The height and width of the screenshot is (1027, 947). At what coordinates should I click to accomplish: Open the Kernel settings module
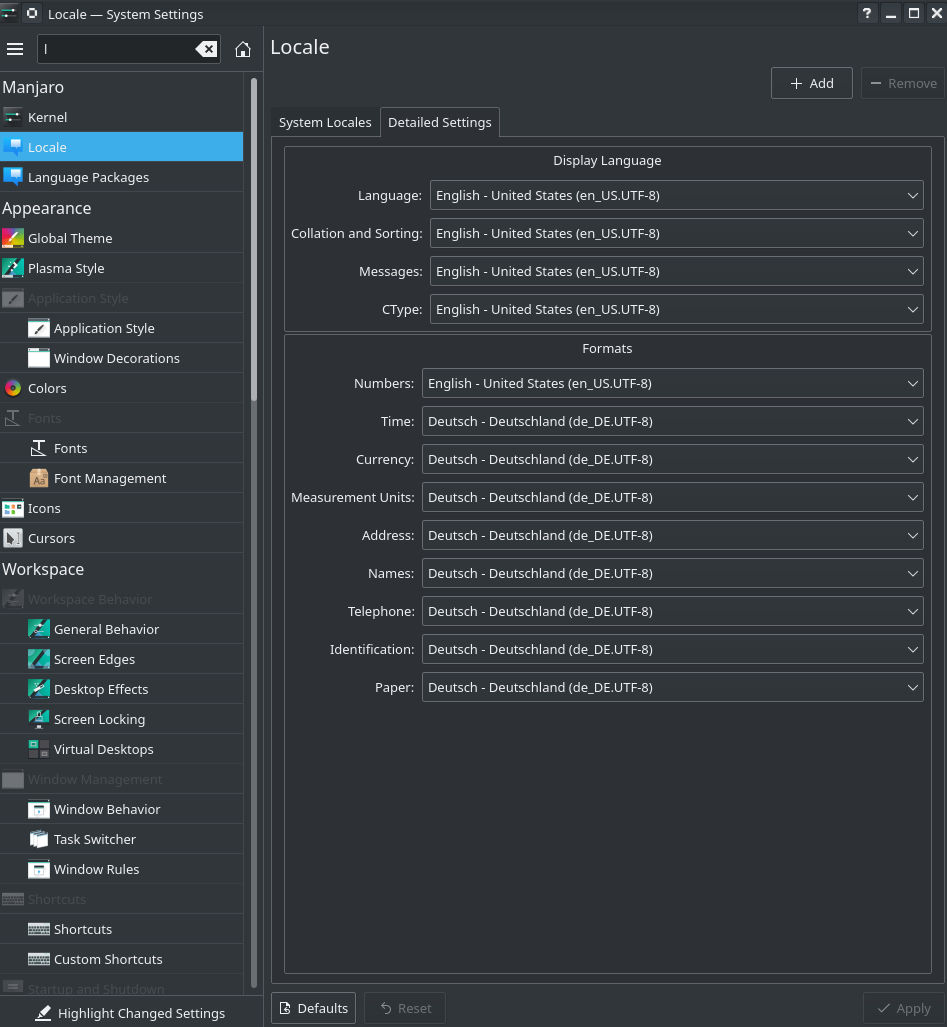pos(47,117)
